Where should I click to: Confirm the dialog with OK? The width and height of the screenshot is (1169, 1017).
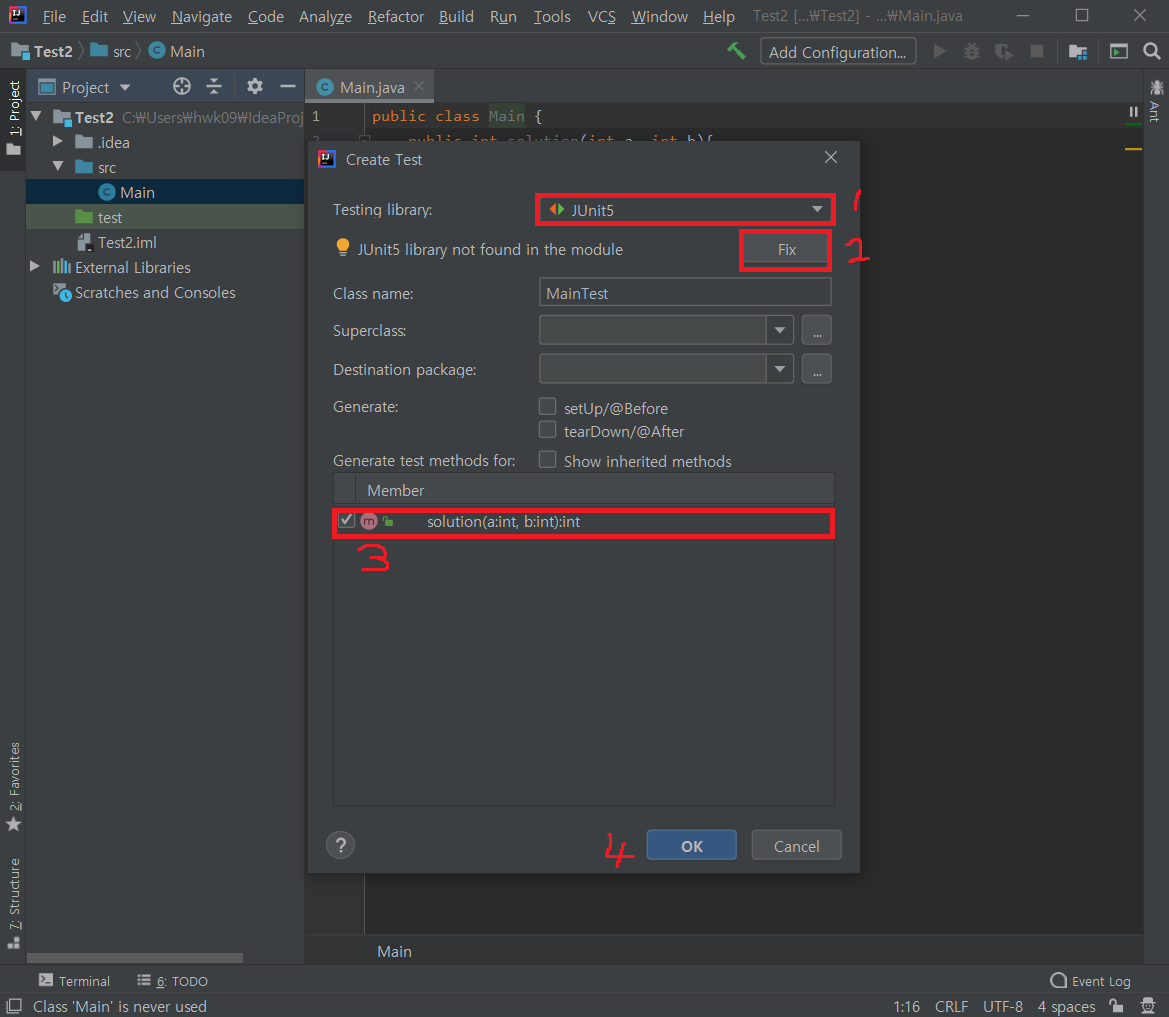click(691, 846)
